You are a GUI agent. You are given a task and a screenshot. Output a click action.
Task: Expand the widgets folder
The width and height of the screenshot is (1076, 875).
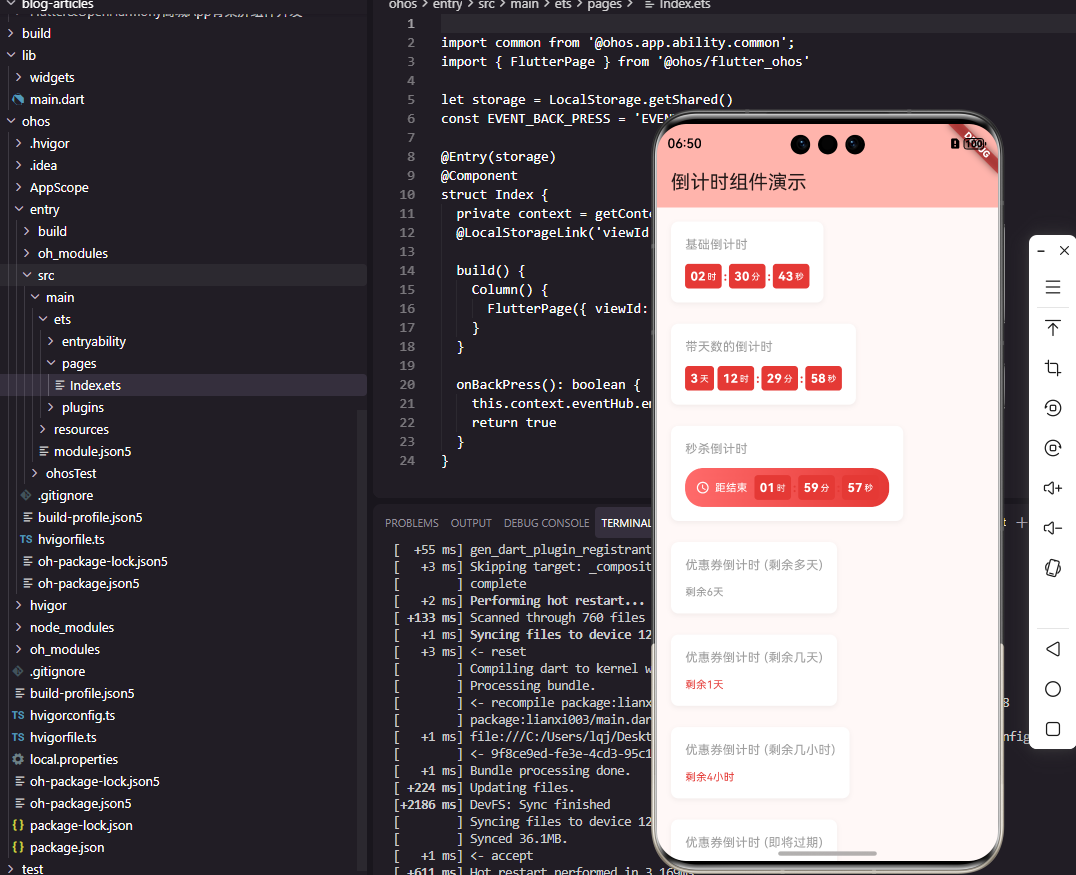[19, 78]
